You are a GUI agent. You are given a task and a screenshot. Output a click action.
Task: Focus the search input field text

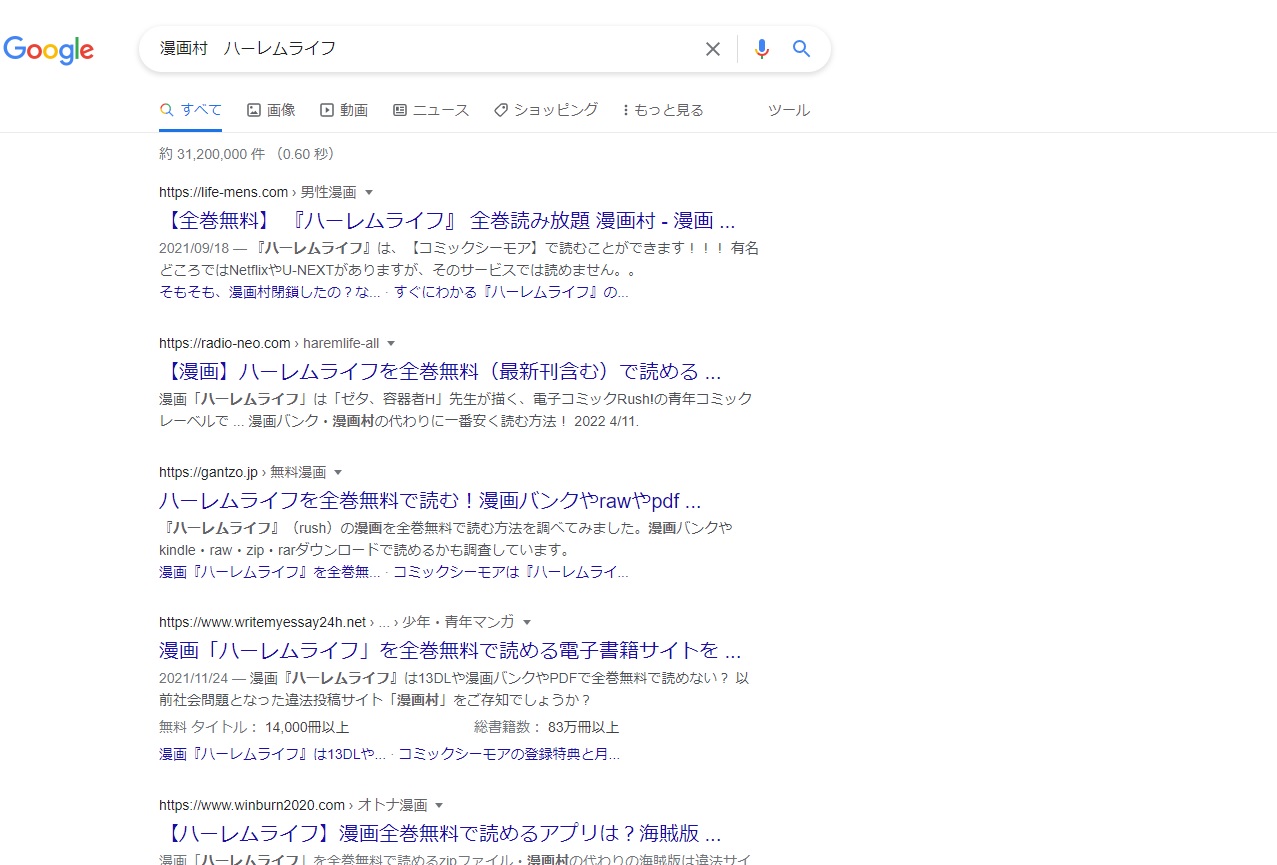pyautogui.click(x=420, y=49)
